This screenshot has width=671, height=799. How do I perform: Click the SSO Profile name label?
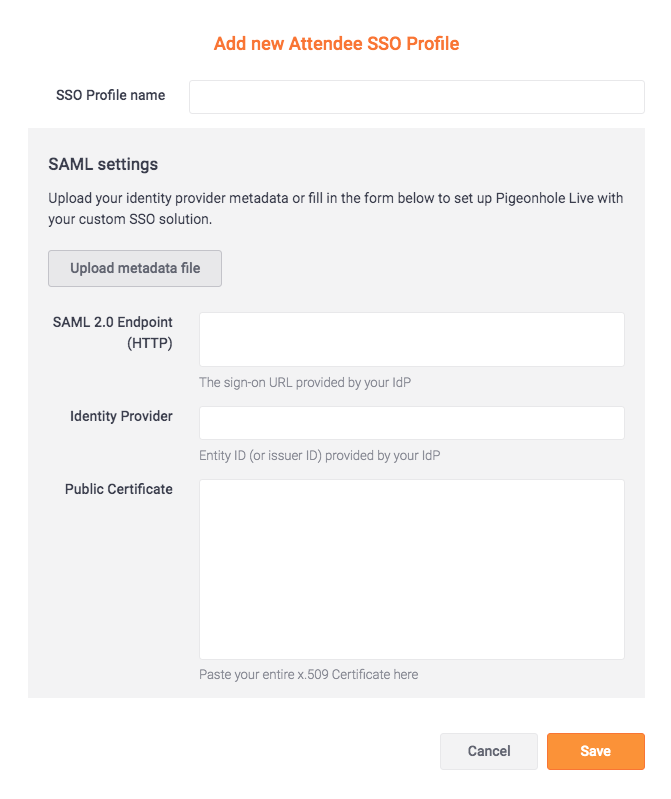pos(111,95)
